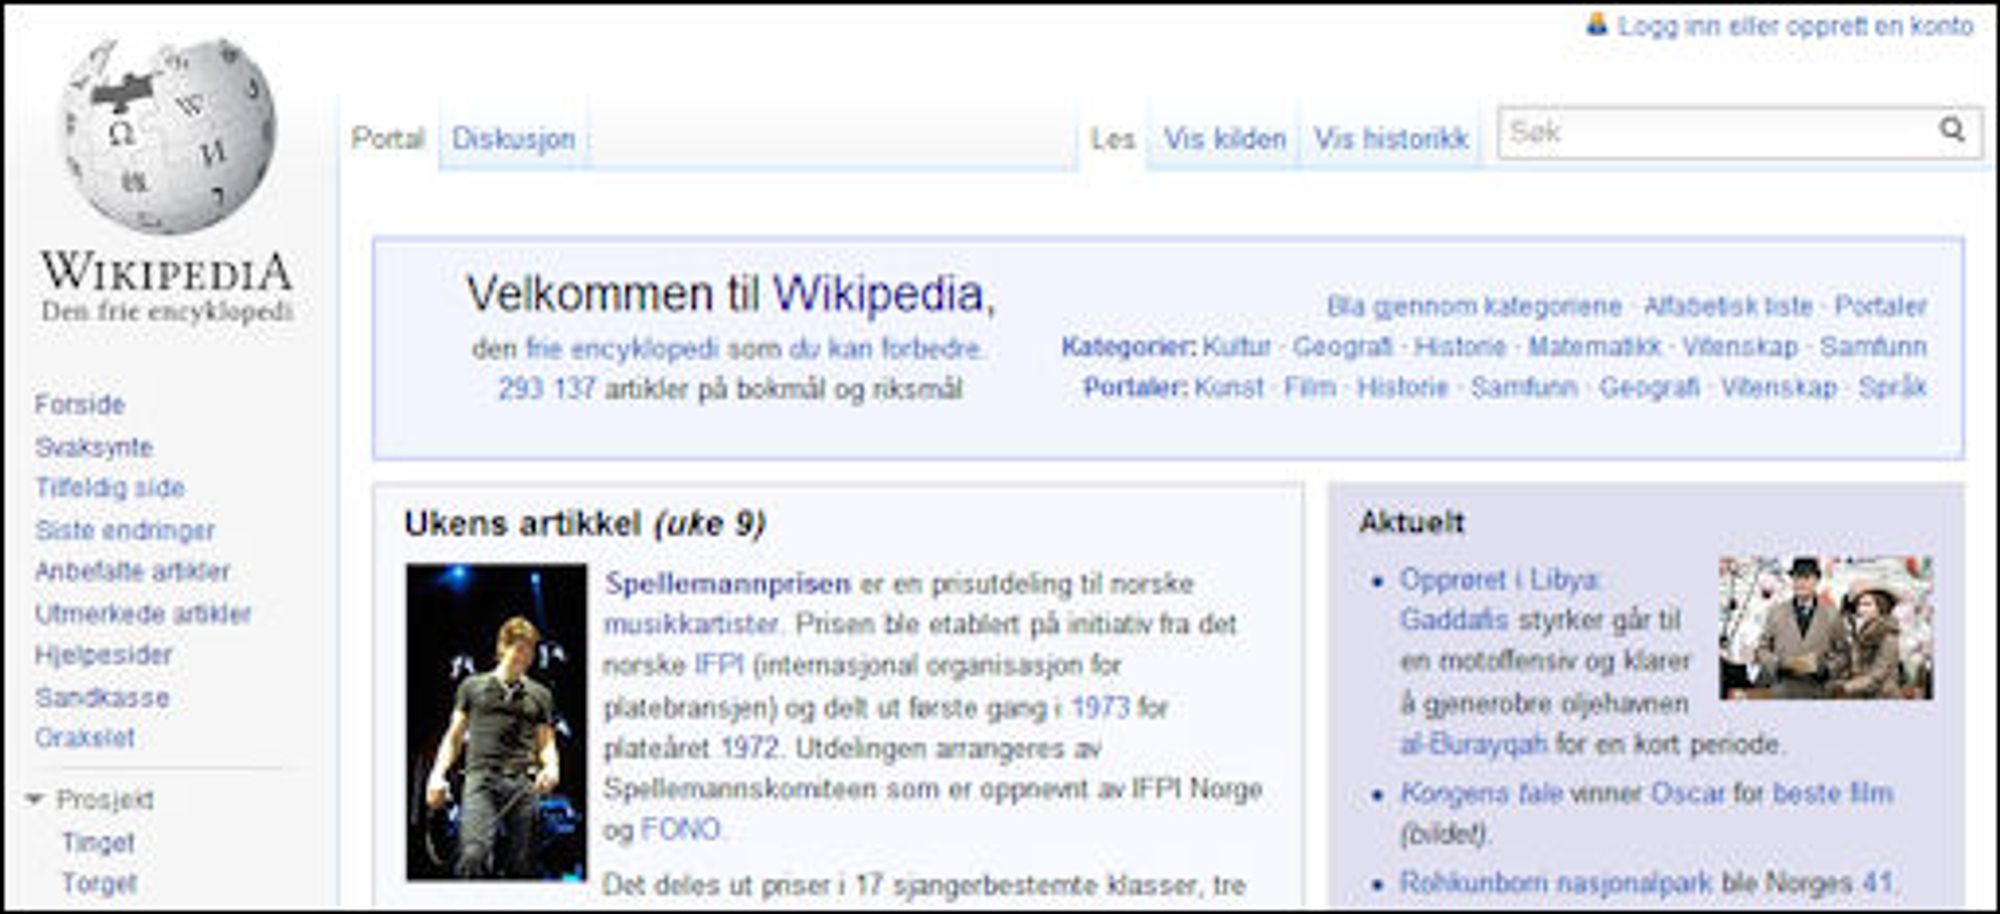This screenshot has height=914, width=2000.
Task: Open Tinget under Prosjekt
Action: [98, 843]
